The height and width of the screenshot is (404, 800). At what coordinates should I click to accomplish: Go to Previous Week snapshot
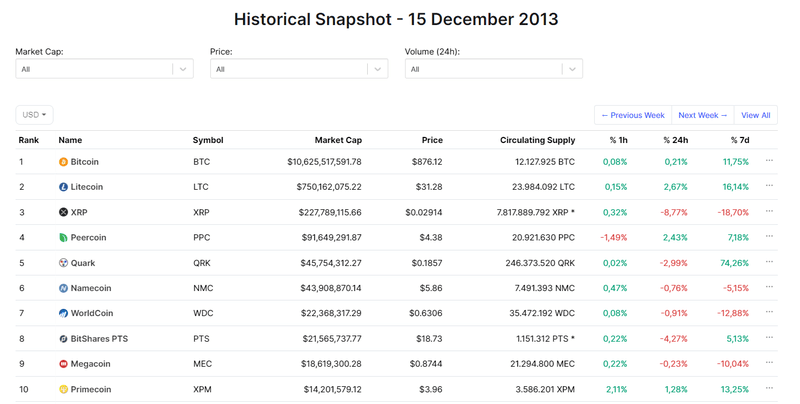pyautogui.click(x=632, y=115)
